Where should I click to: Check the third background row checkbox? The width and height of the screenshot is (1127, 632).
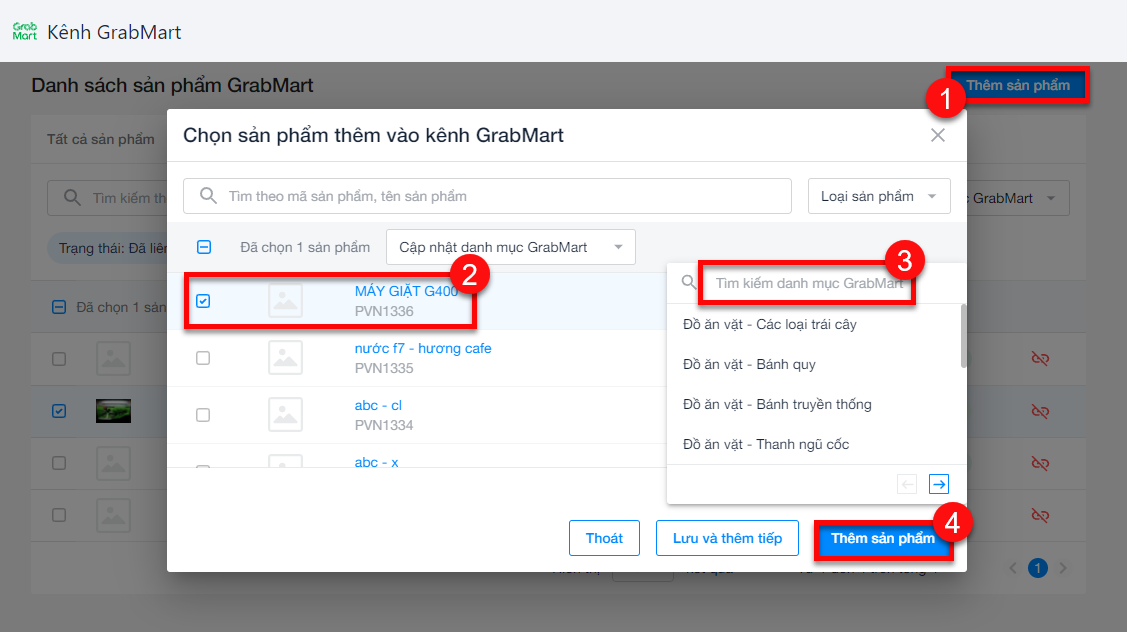[x=59, y=463]
